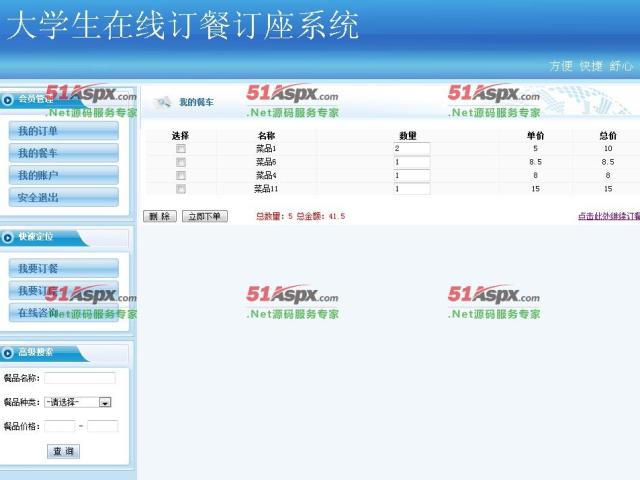
Task: Click the 查询 search button
Action: (x=63, y=451)
